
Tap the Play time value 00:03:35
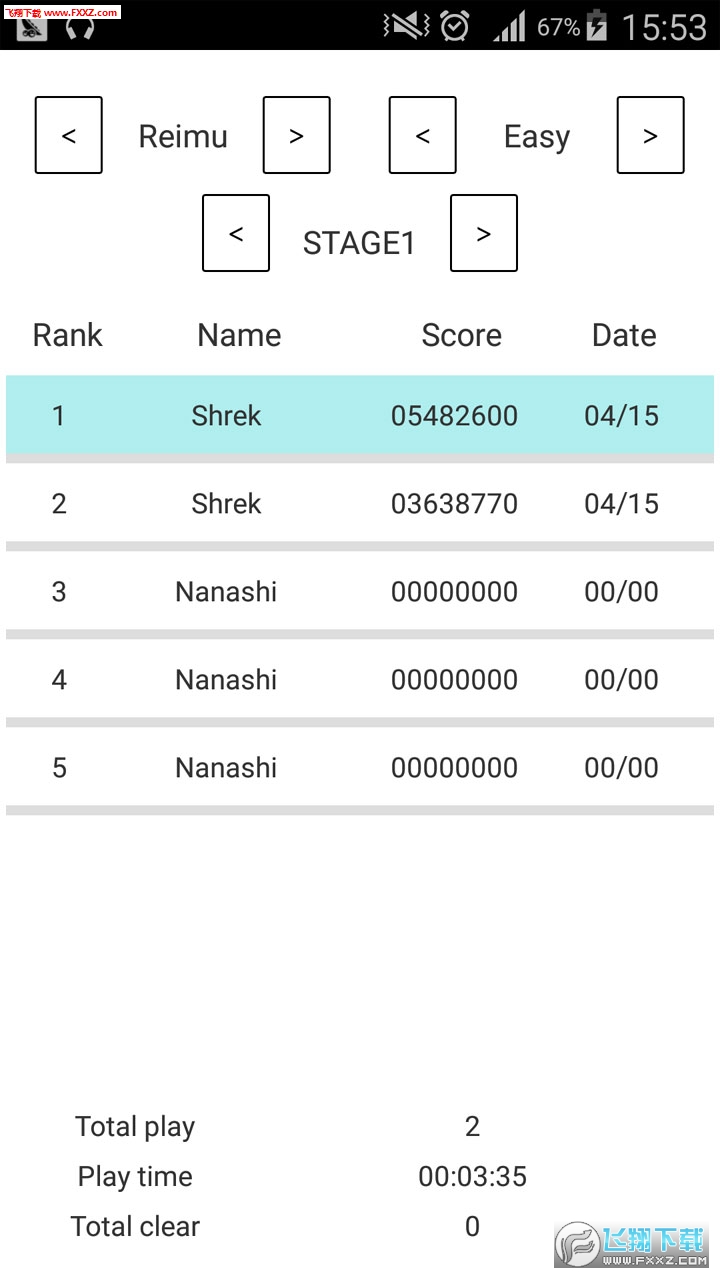pyautogui.click(x=472, y=1177)
